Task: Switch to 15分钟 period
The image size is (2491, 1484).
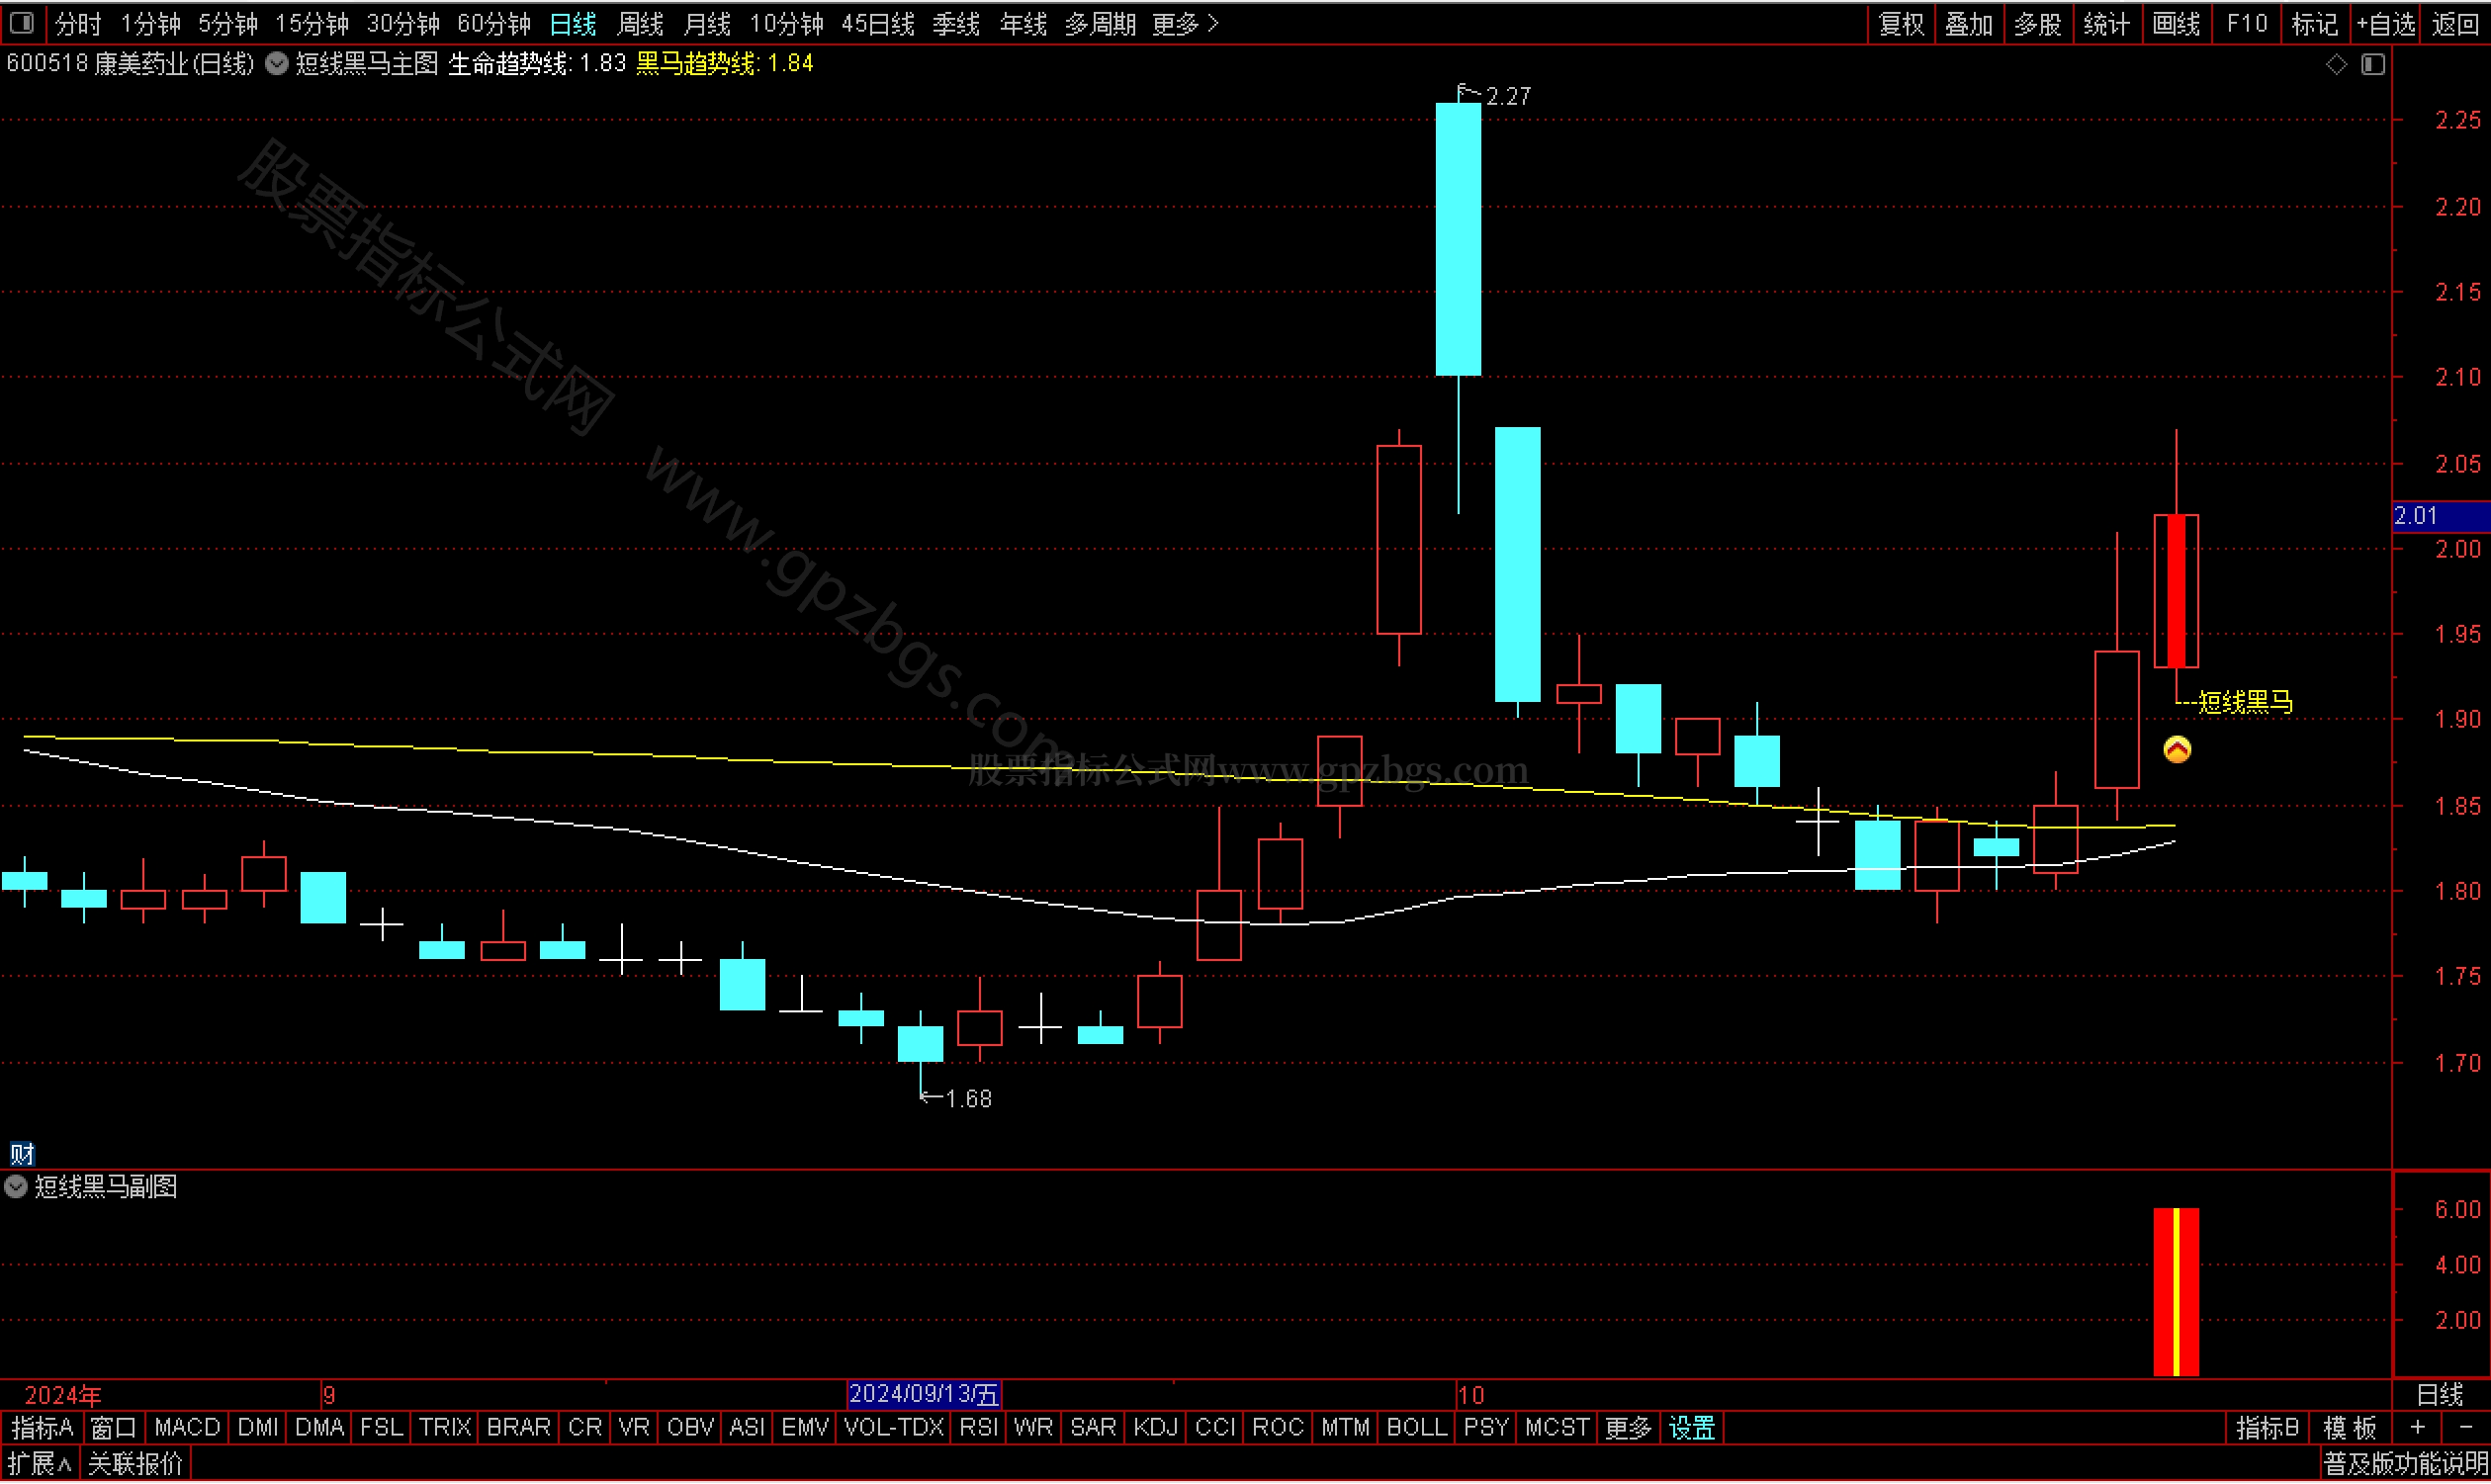Action: point(311,23)
